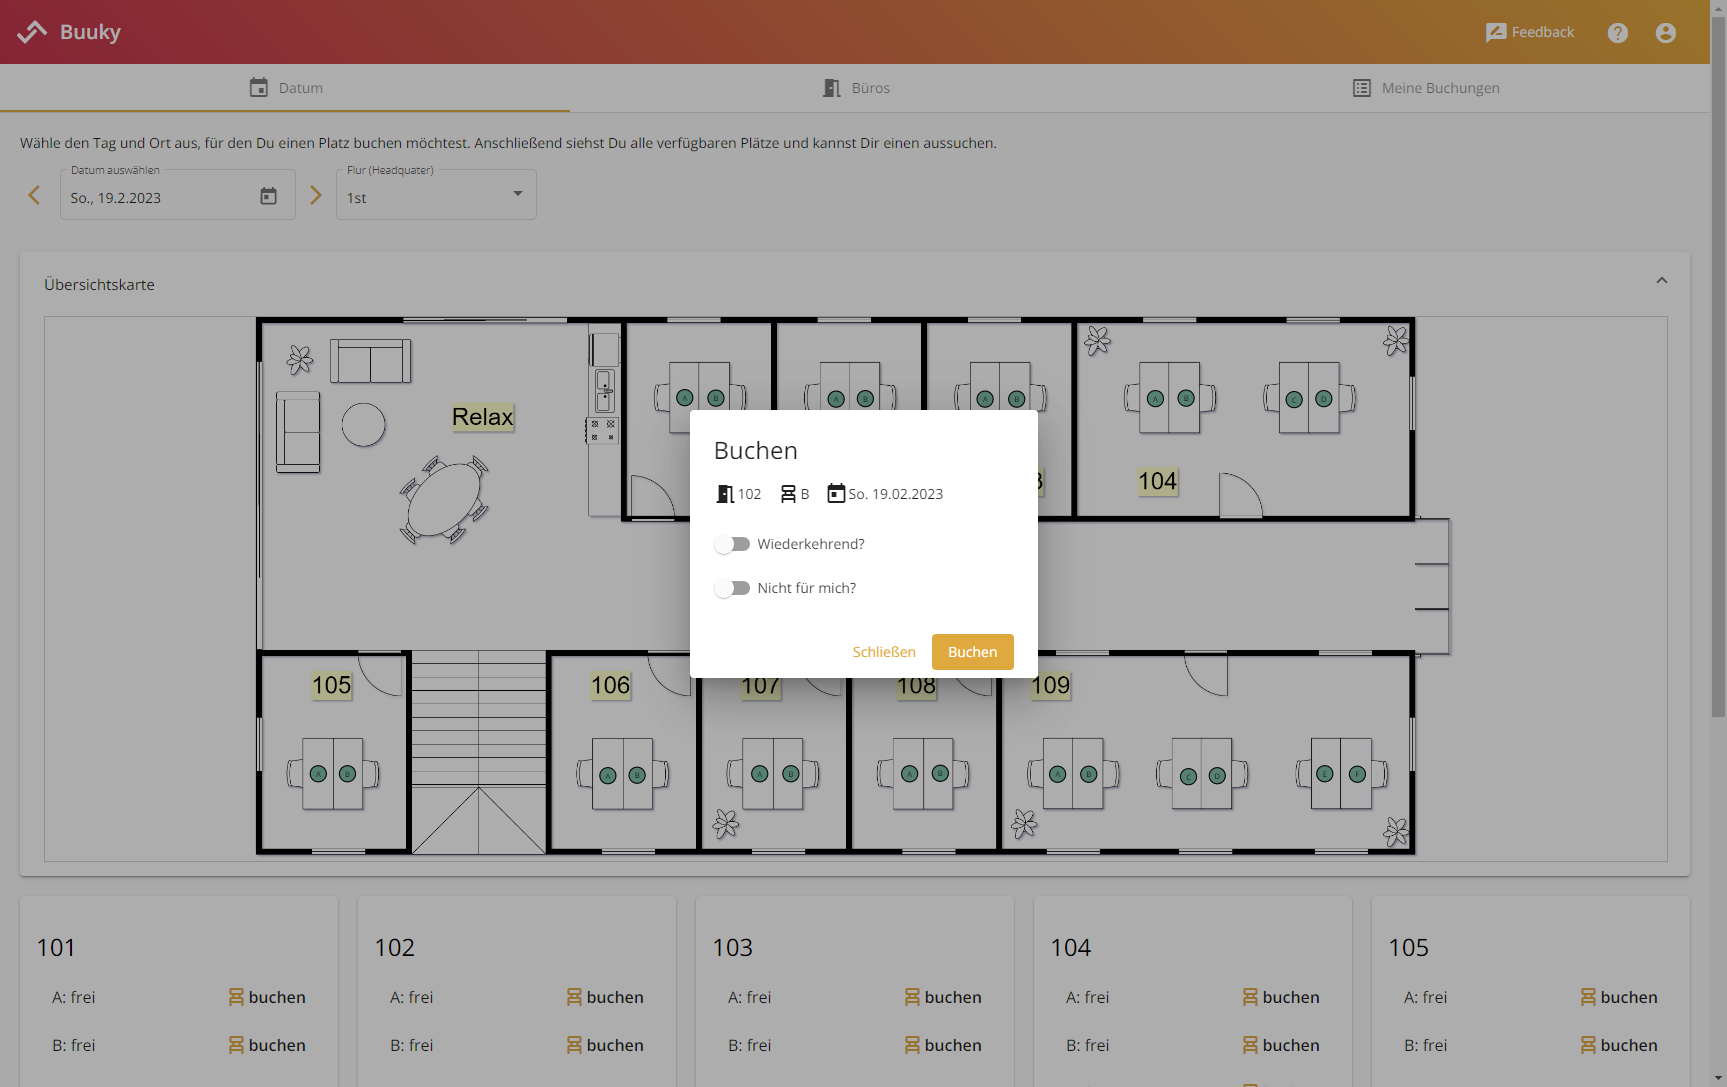Select seat C in room 109 on map

[1188, 776]
